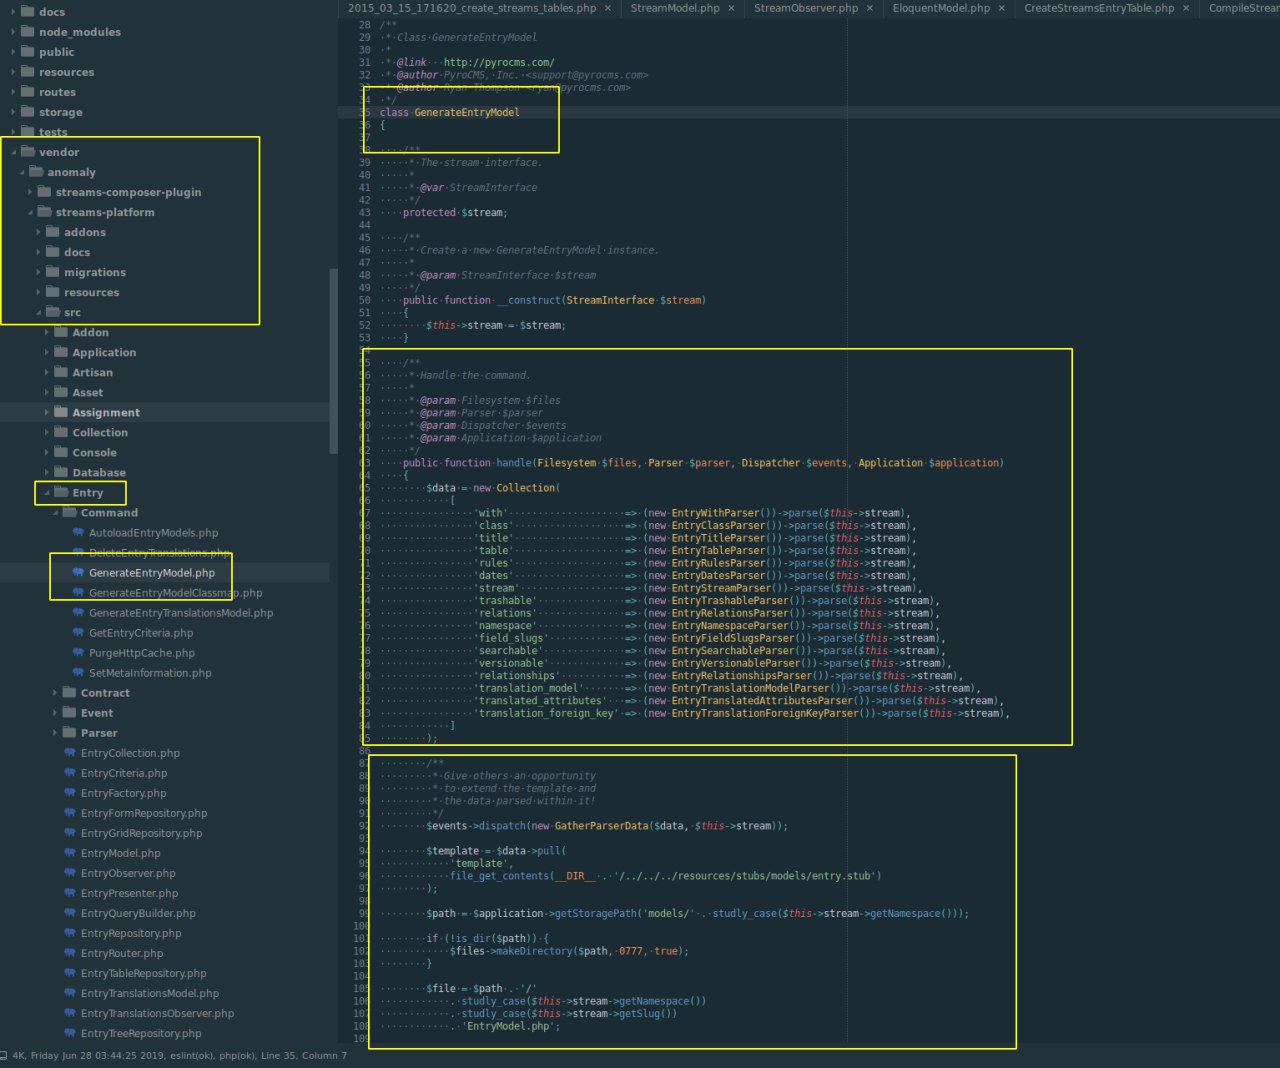This screenshot has height=1068, width=1280.
Task: Click the folder icon beside Parser
Action: (x=70, y=733)
